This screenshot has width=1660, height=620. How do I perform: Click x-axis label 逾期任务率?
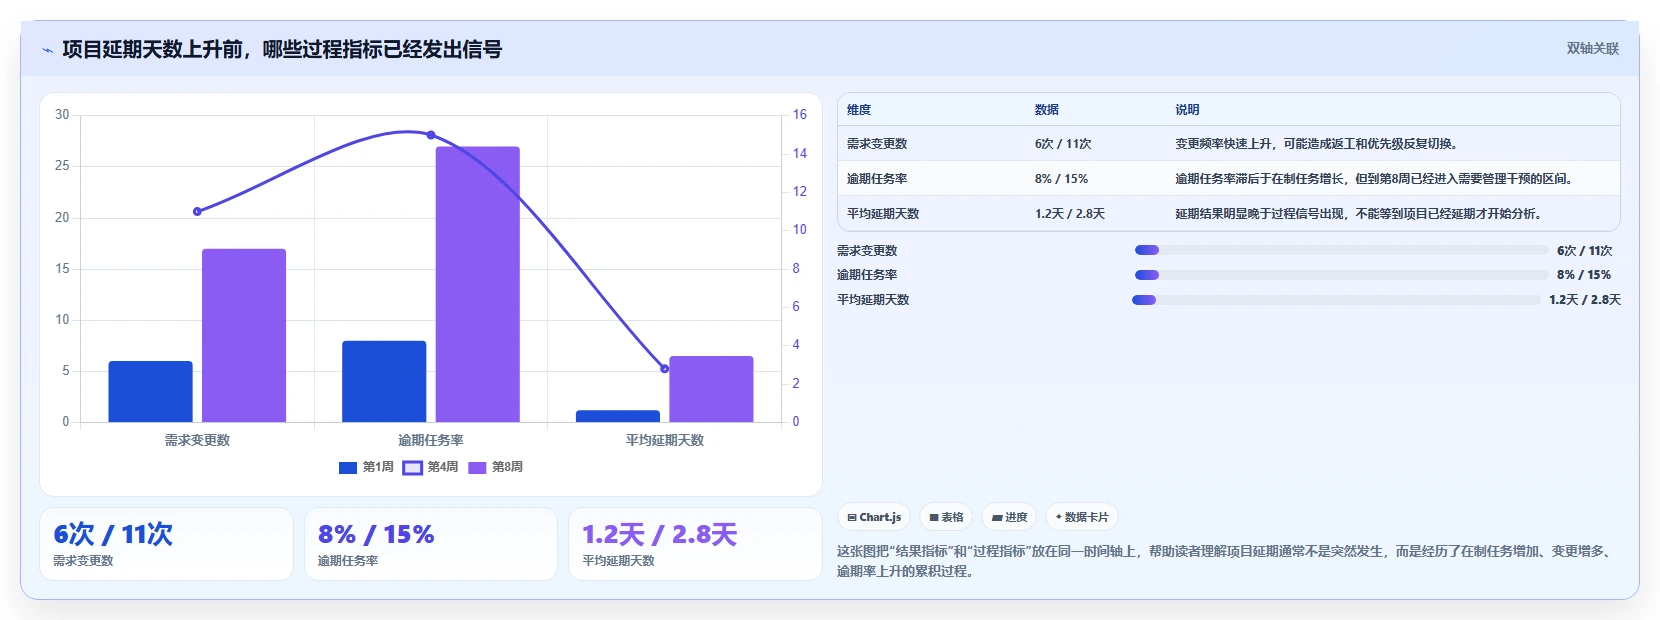tap(431, 440)
